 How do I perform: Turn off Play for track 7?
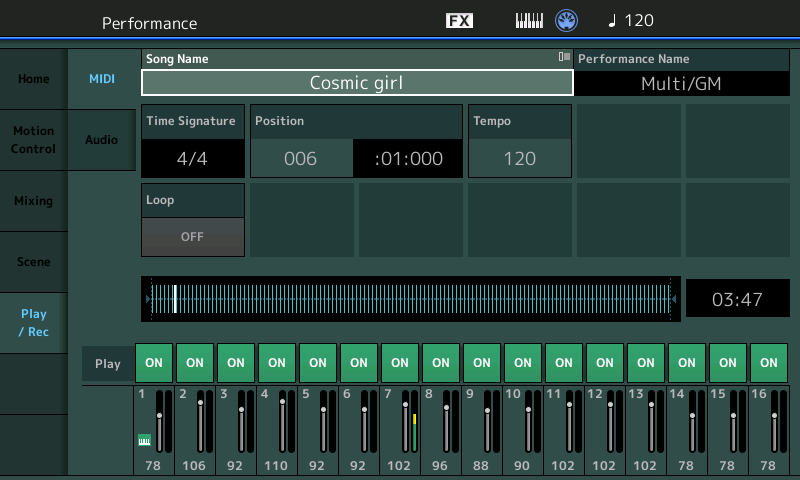click(x=400, y=363)
